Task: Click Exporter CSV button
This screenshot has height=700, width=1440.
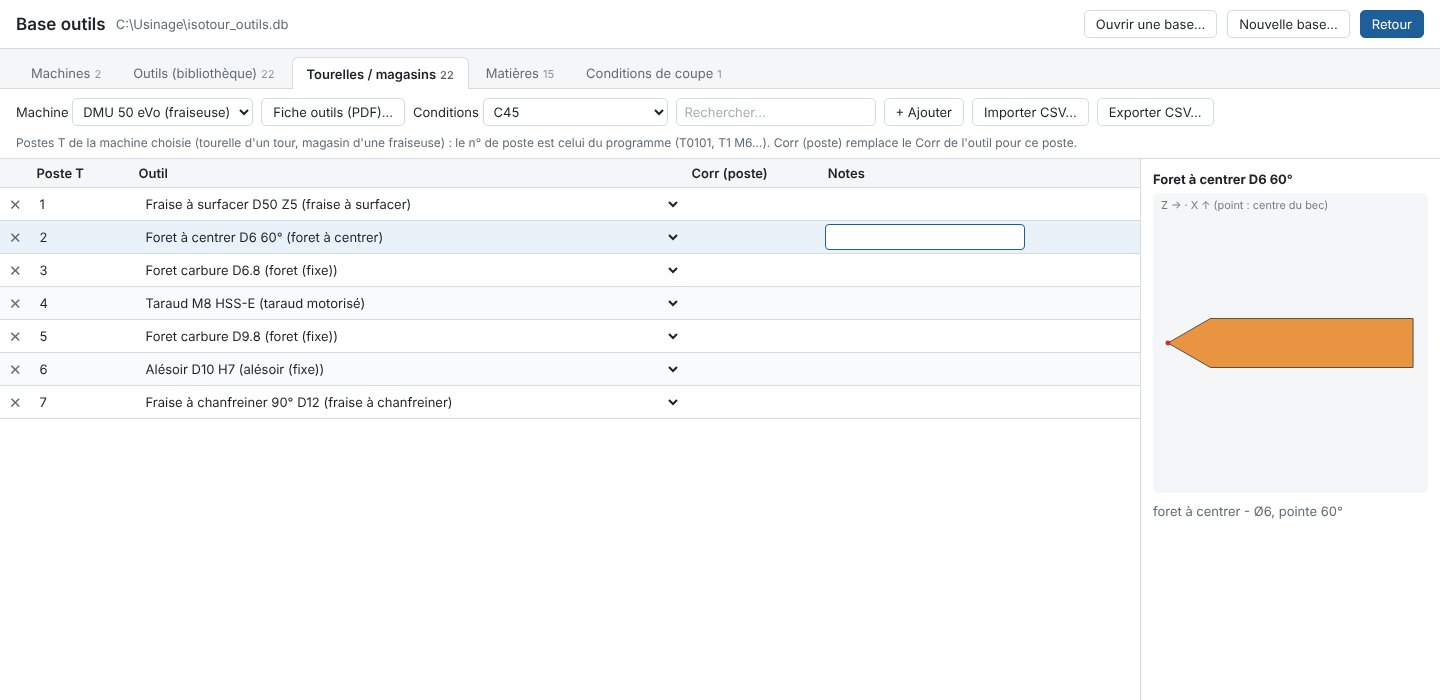Action: pyautogui.click(x=1155, y=112)
